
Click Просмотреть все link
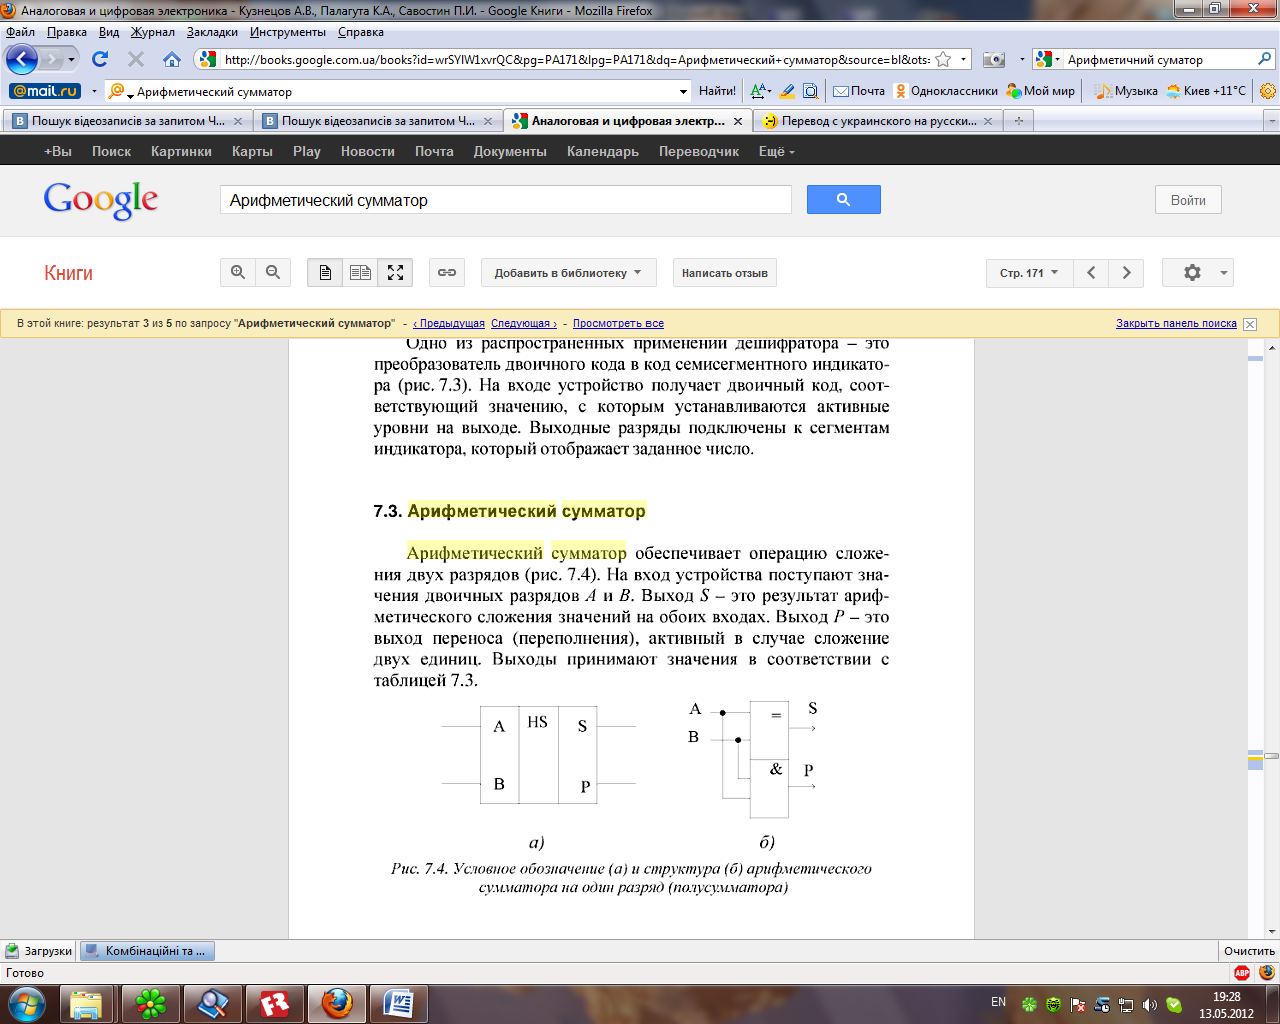618,323
